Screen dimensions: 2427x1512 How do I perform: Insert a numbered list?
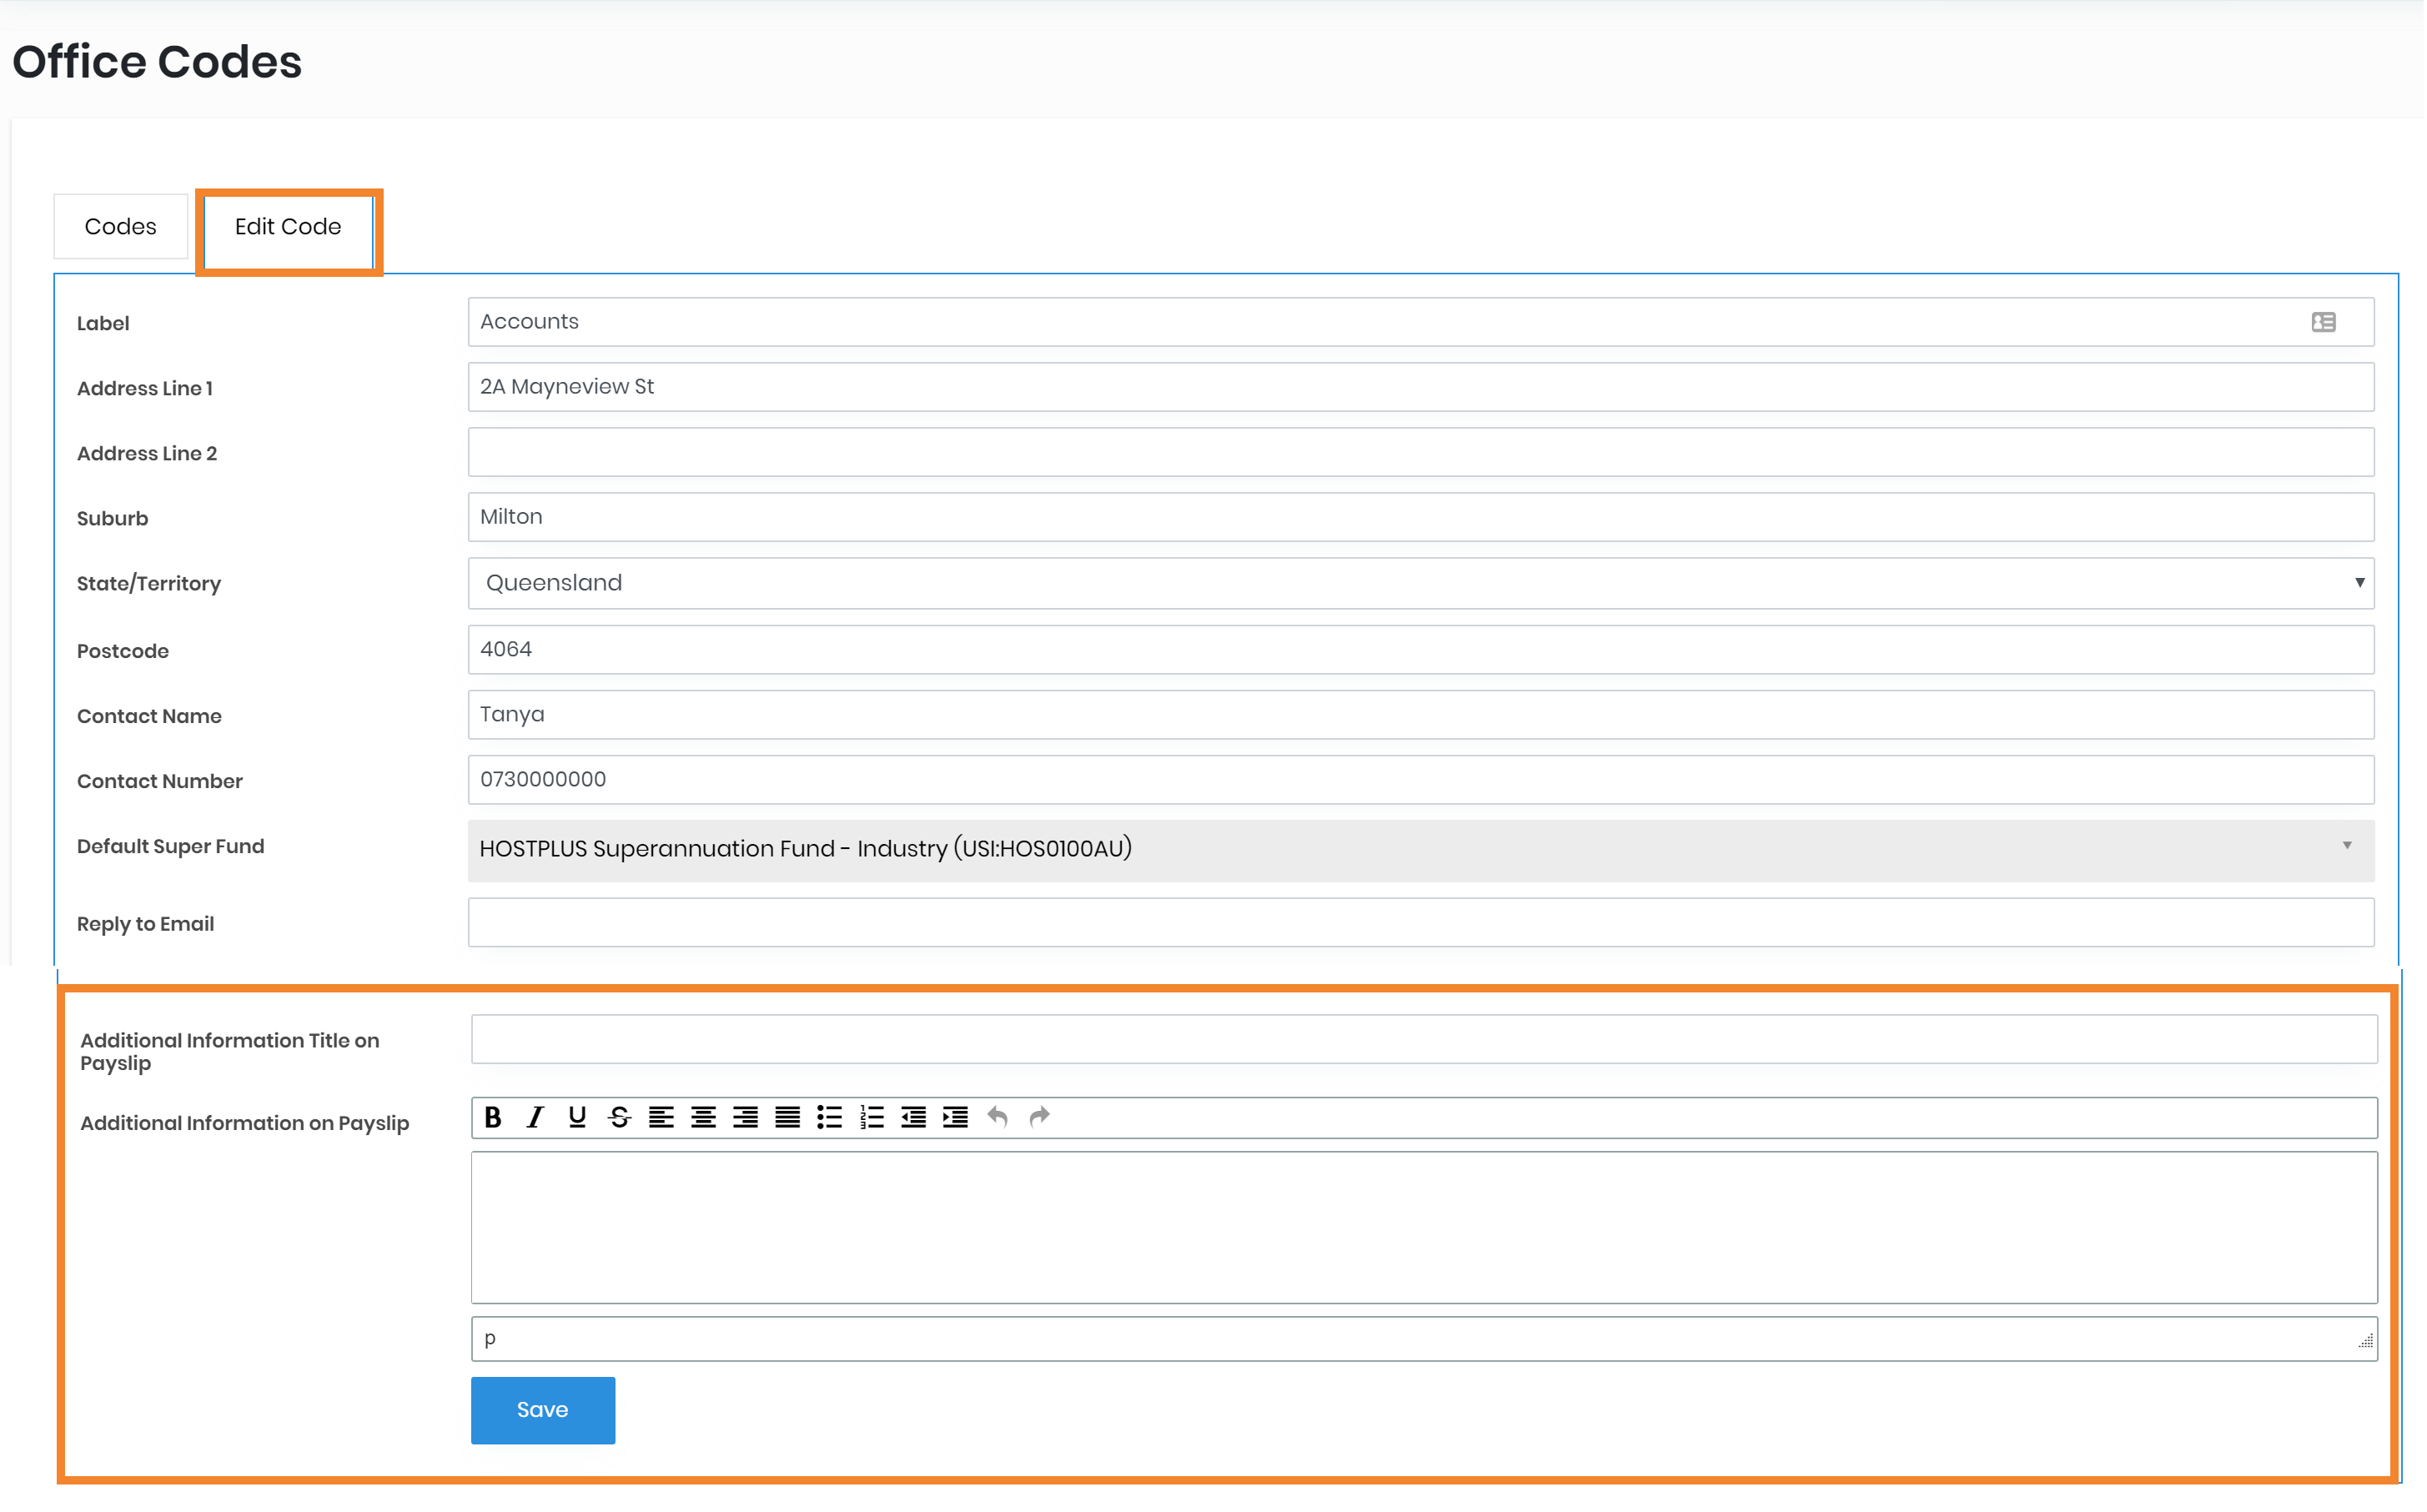[872, 1117]
